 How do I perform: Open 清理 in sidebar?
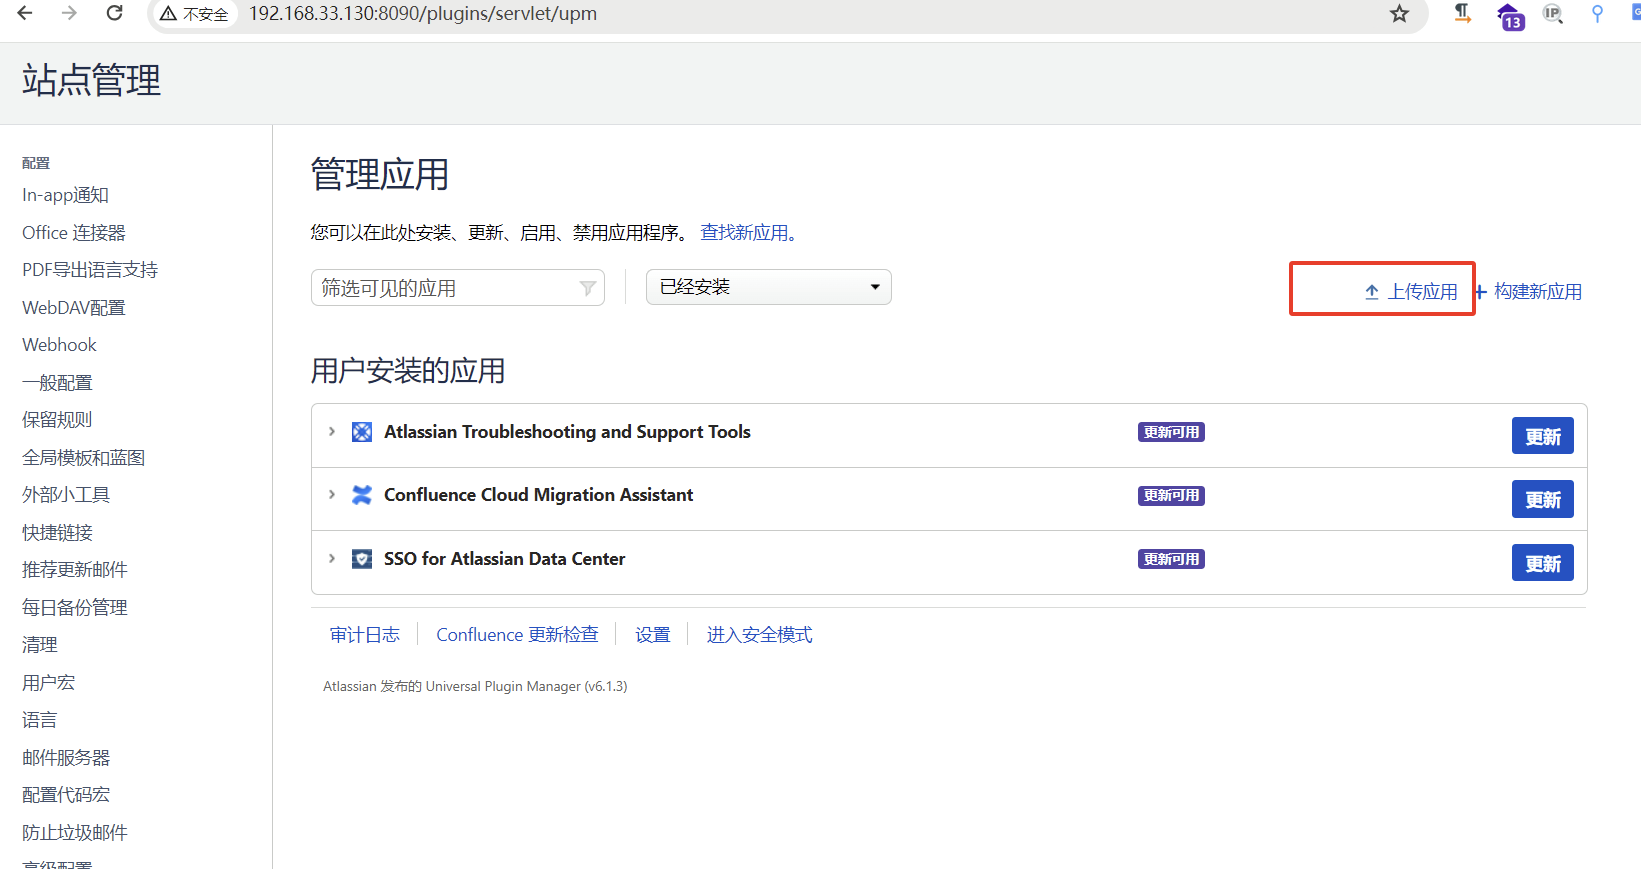click(x=40, y=645)
